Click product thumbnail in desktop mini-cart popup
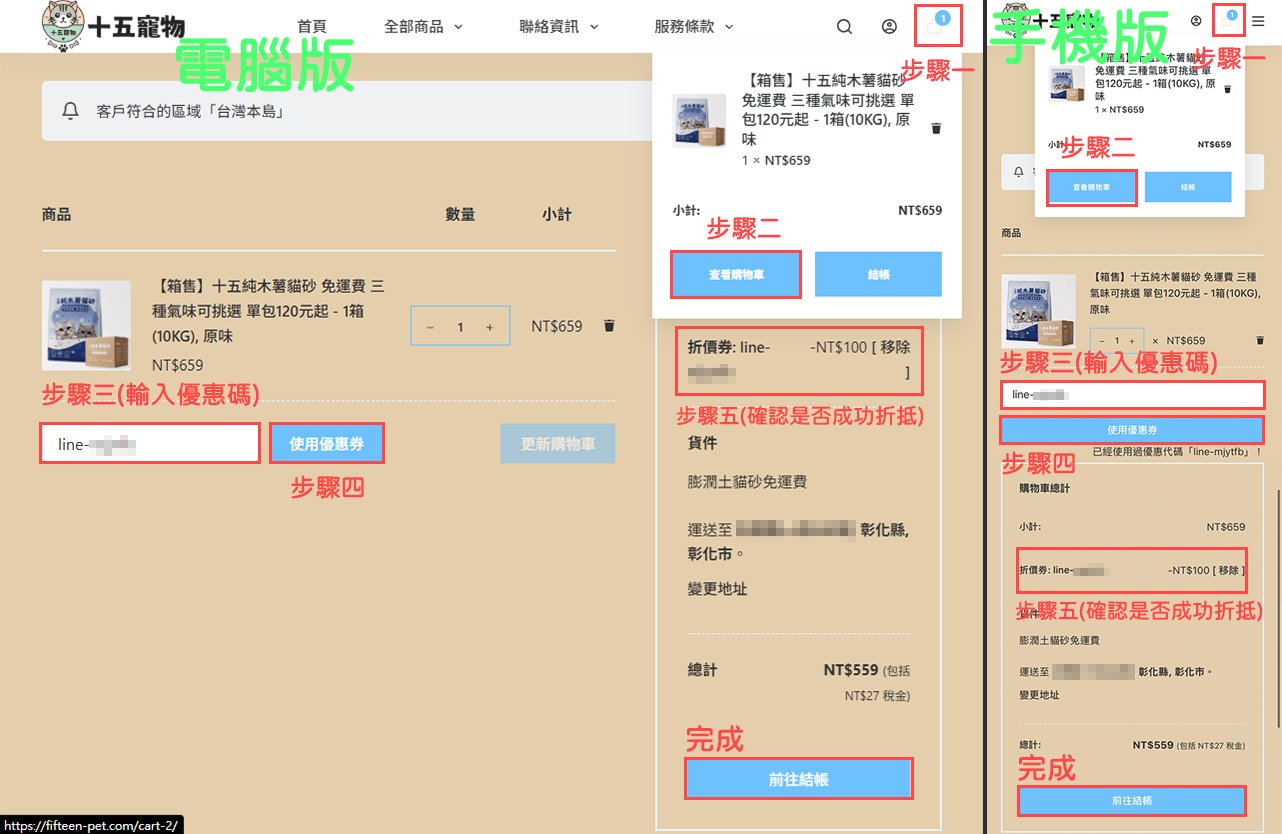The image size is (1282, 834). coord(699,122)
